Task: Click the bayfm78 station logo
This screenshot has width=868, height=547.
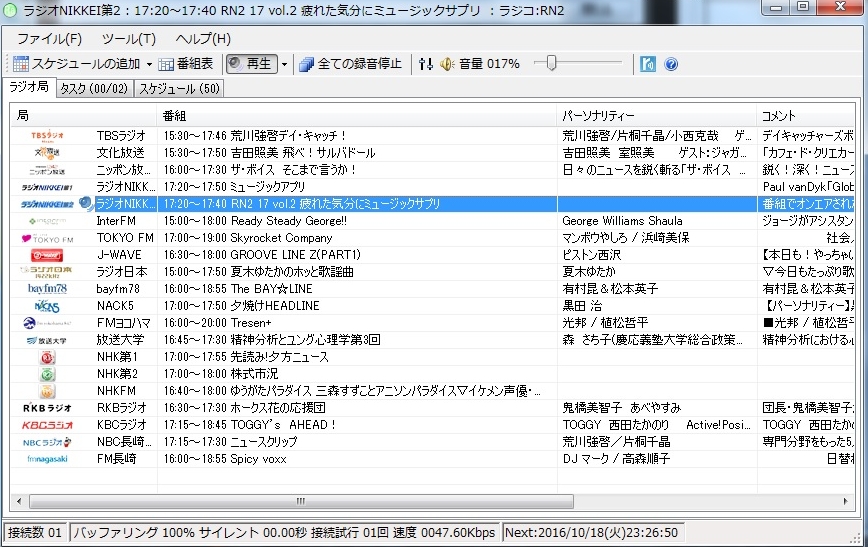Action: coord(47,289)
